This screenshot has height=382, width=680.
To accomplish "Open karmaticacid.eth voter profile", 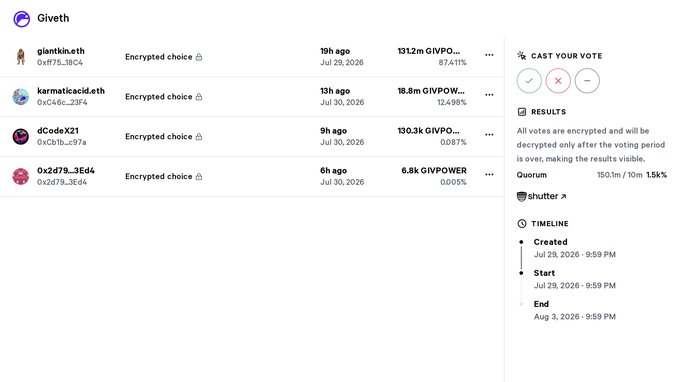I will (71, 91).
